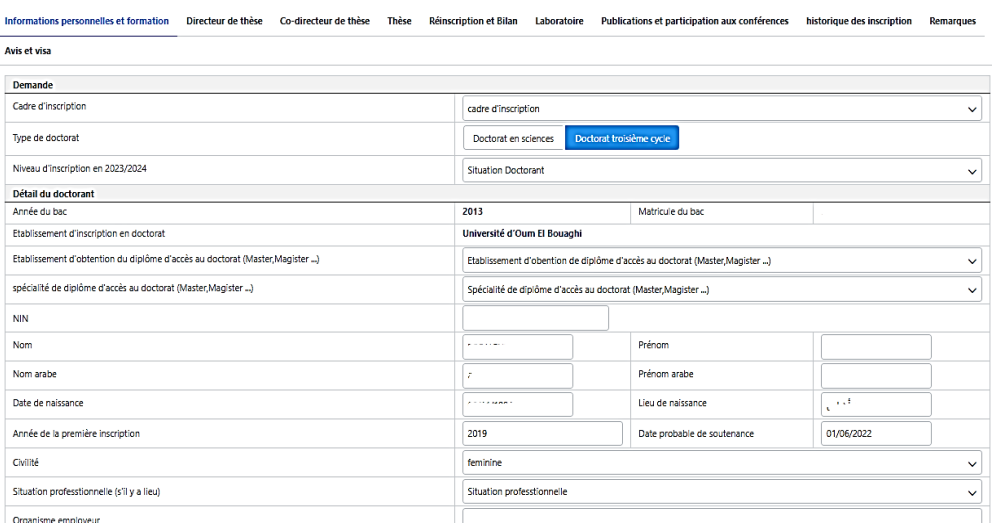Expand the Situation Doctorant dropdown

(722, 171)
